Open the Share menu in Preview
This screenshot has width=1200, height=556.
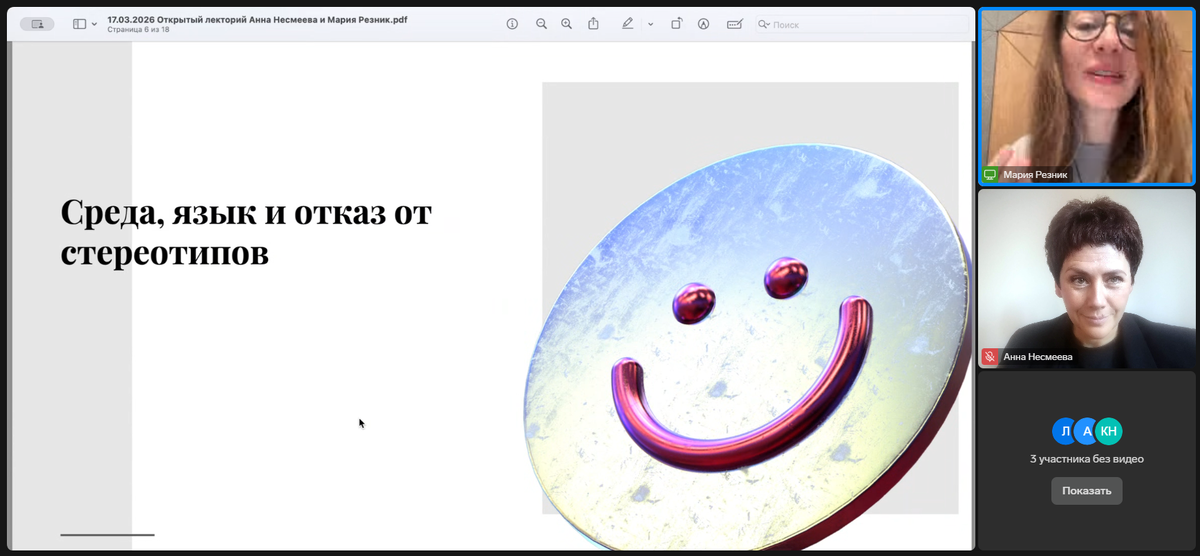point(593,23)
